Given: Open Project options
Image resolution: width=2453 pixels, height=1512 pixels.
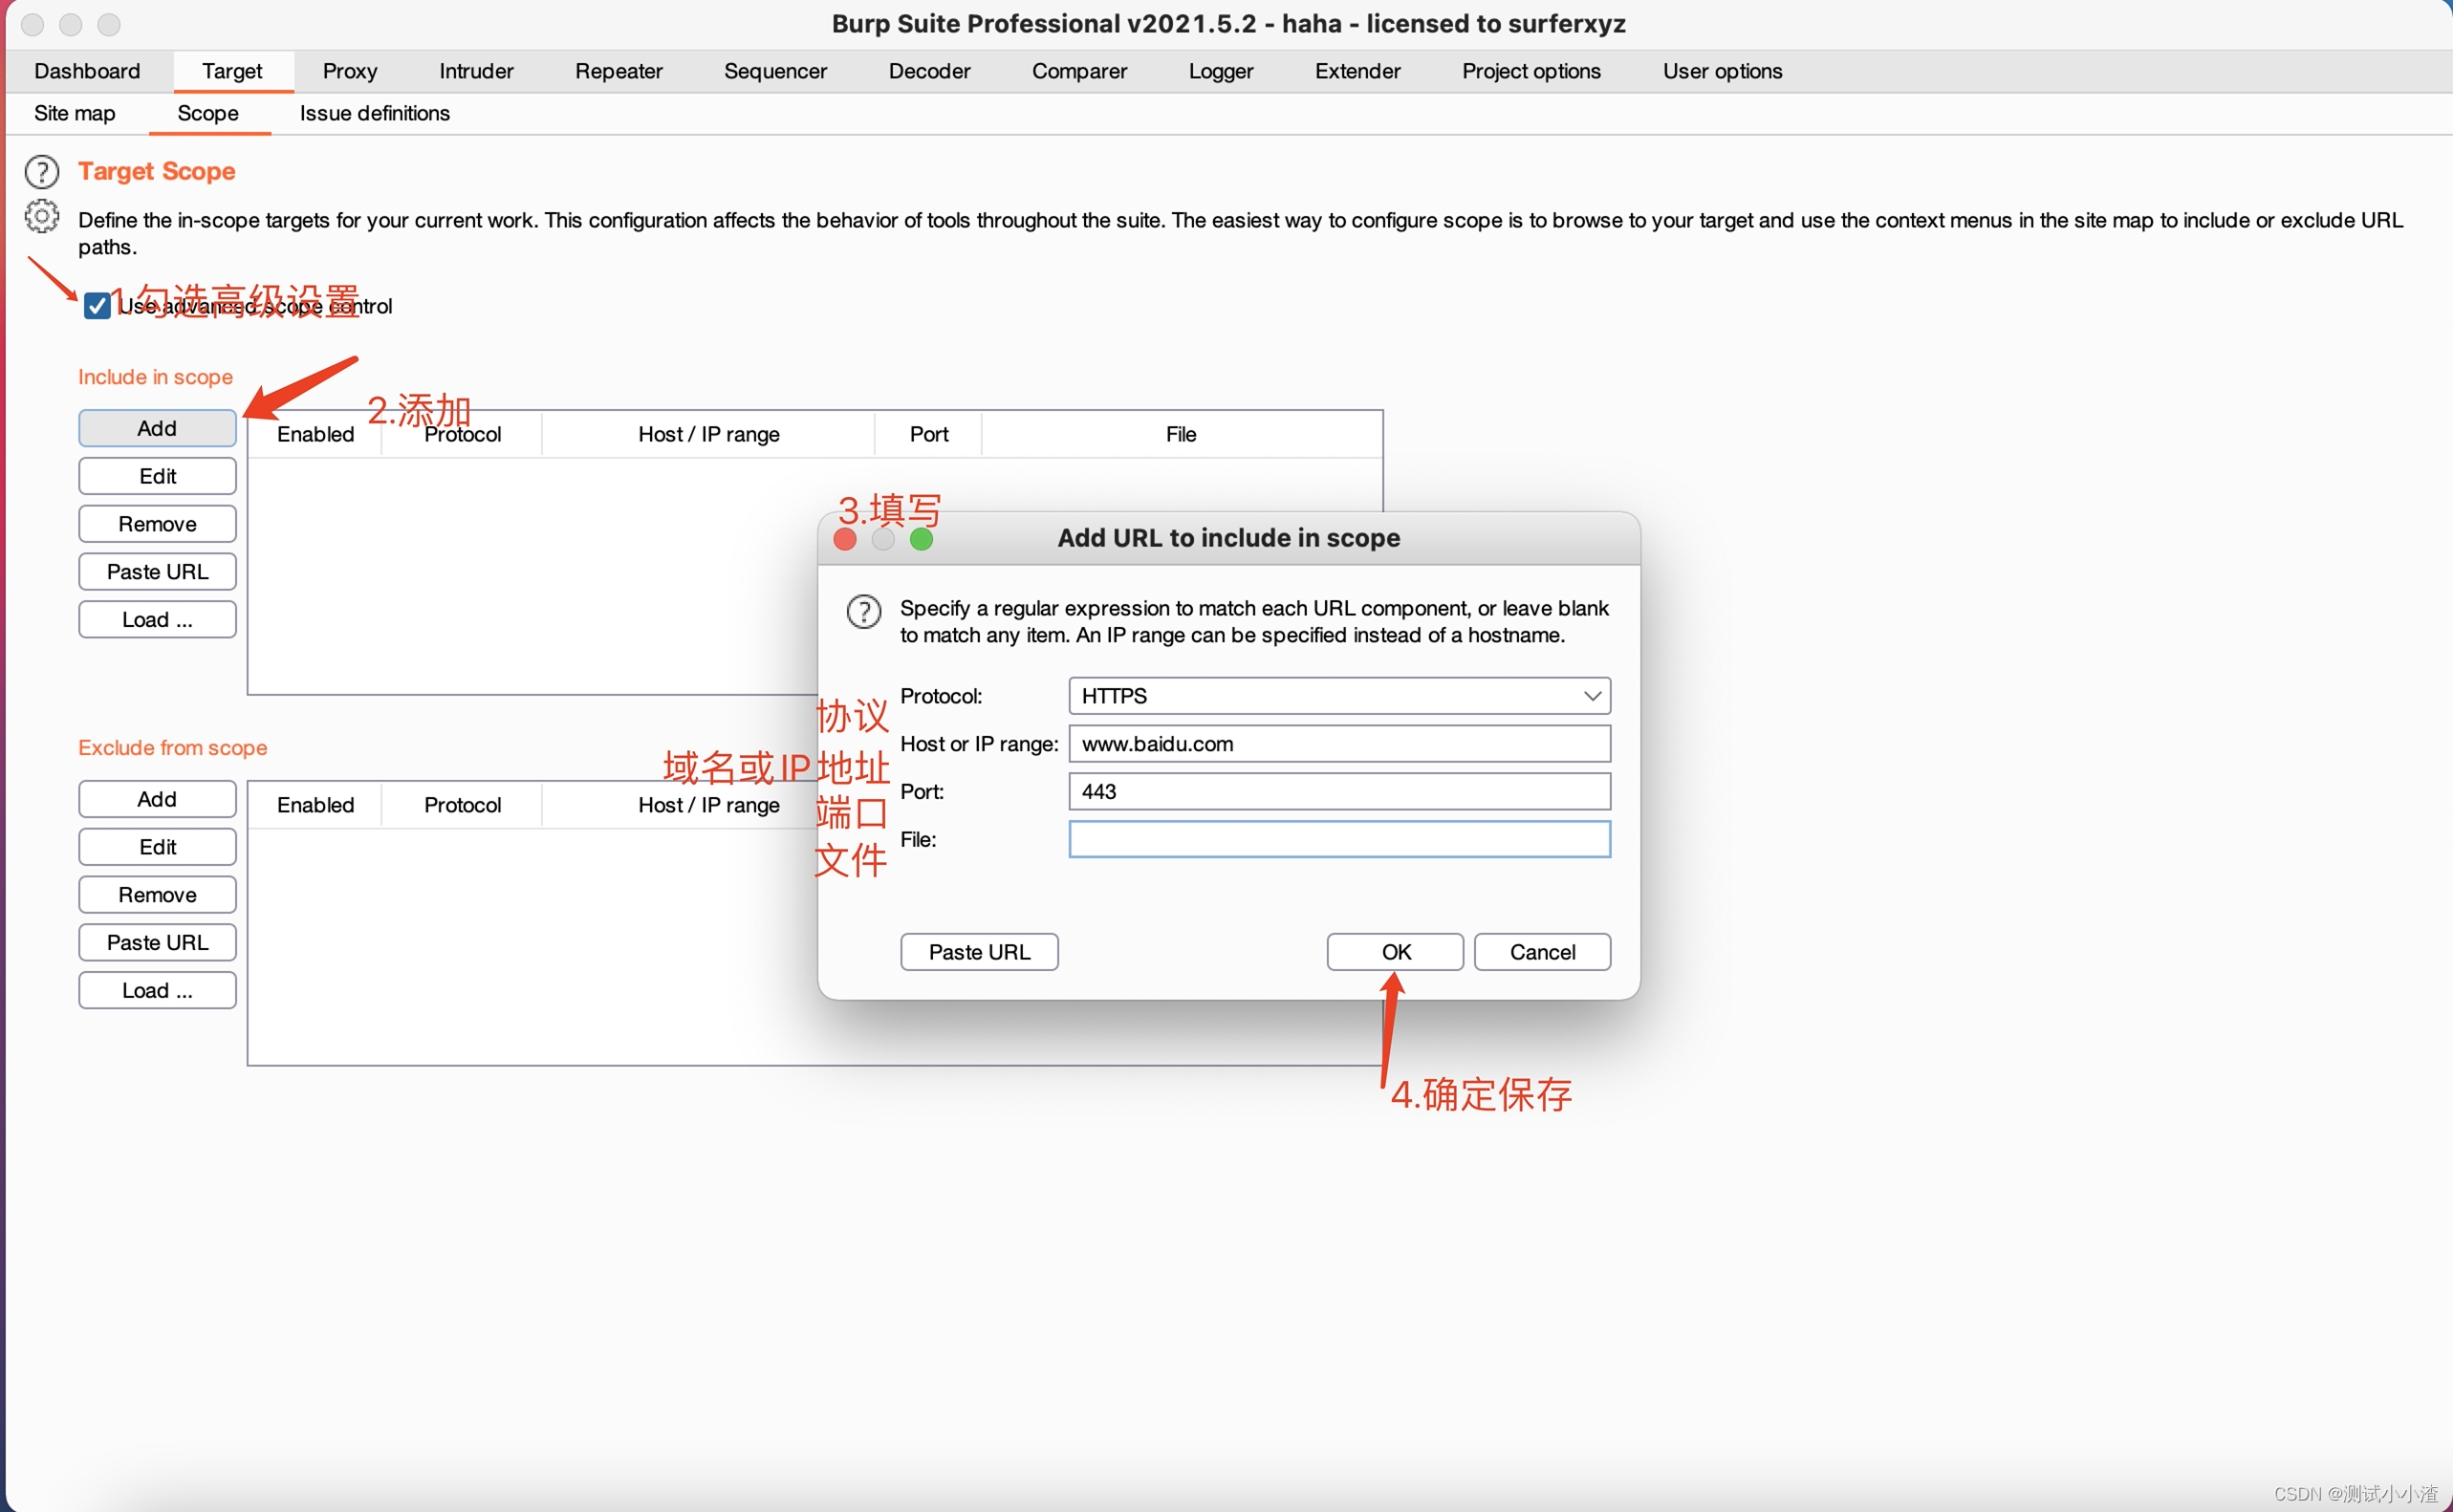Looking at the screenshot, I should coord(1531,70).
